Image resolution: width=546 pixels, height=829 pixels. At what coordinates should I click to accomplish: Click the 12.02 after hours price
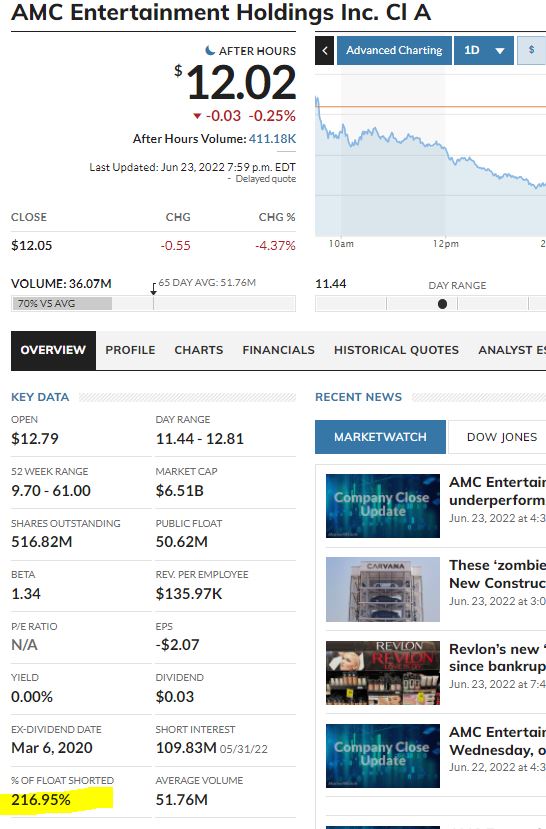pos(242,82)
